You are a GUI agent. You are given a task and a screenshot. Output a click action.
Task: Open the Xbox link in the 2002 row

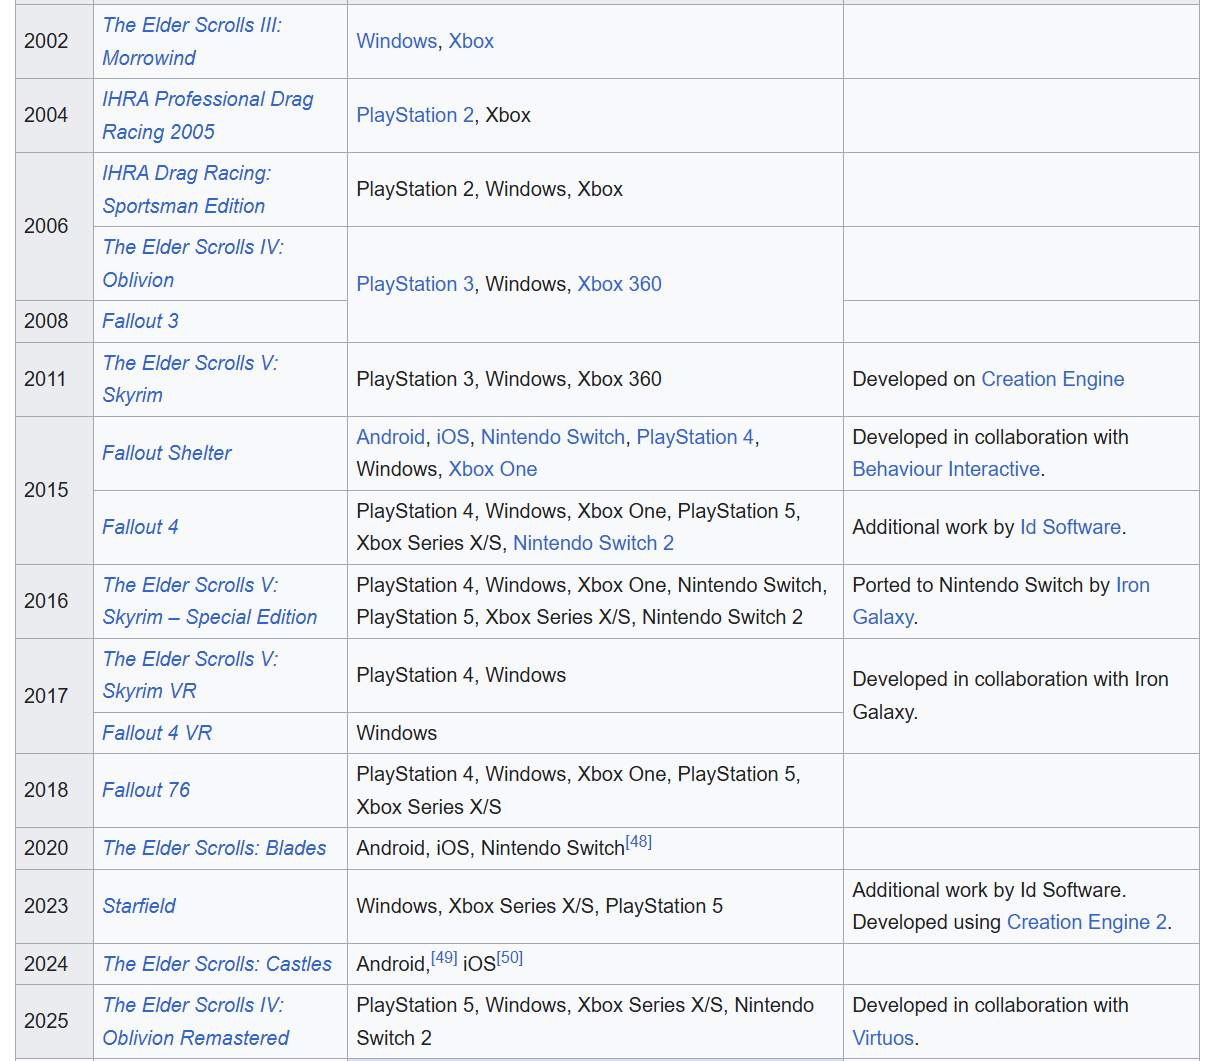471,41
